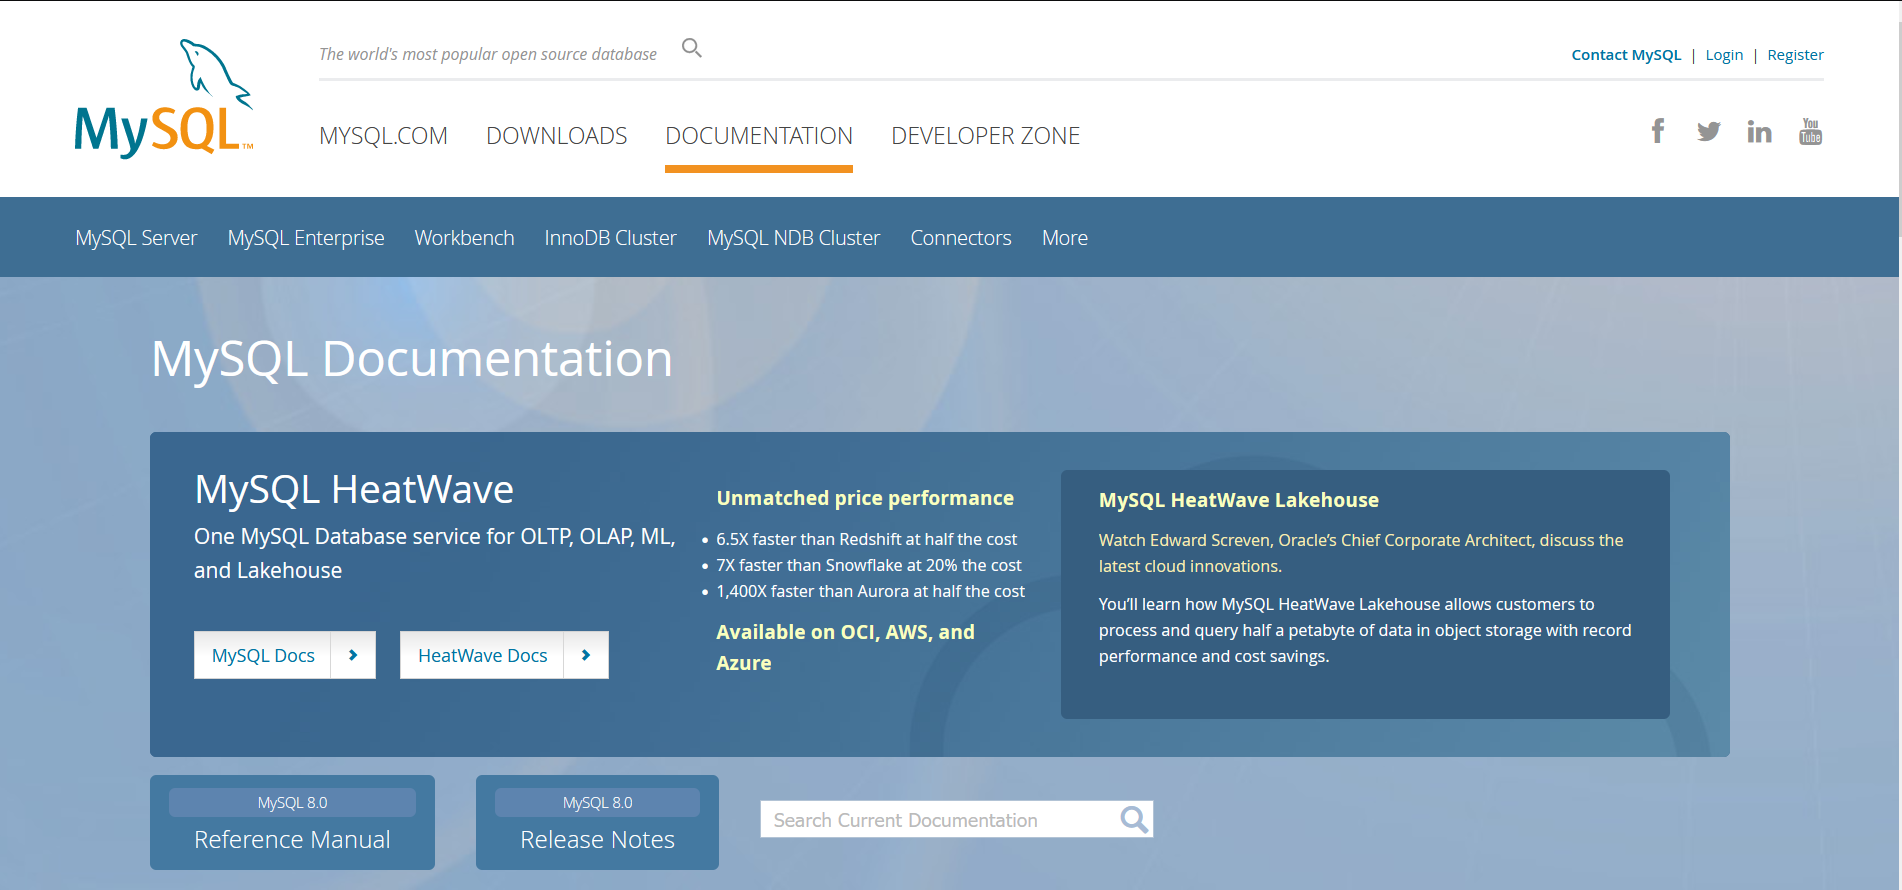Open the MySQL HeatWave Lakehouse heading link
This screenshot has width=1902, height=890.
pyautogui.click(x=1238, y=500)
